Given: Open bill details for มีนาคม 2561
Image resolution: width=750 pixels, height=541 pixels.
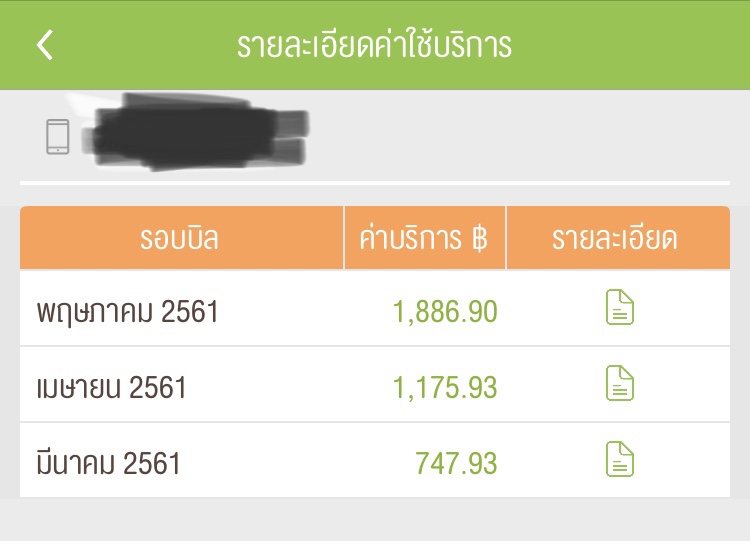Looking at the screenshot, I should (620, 459).
